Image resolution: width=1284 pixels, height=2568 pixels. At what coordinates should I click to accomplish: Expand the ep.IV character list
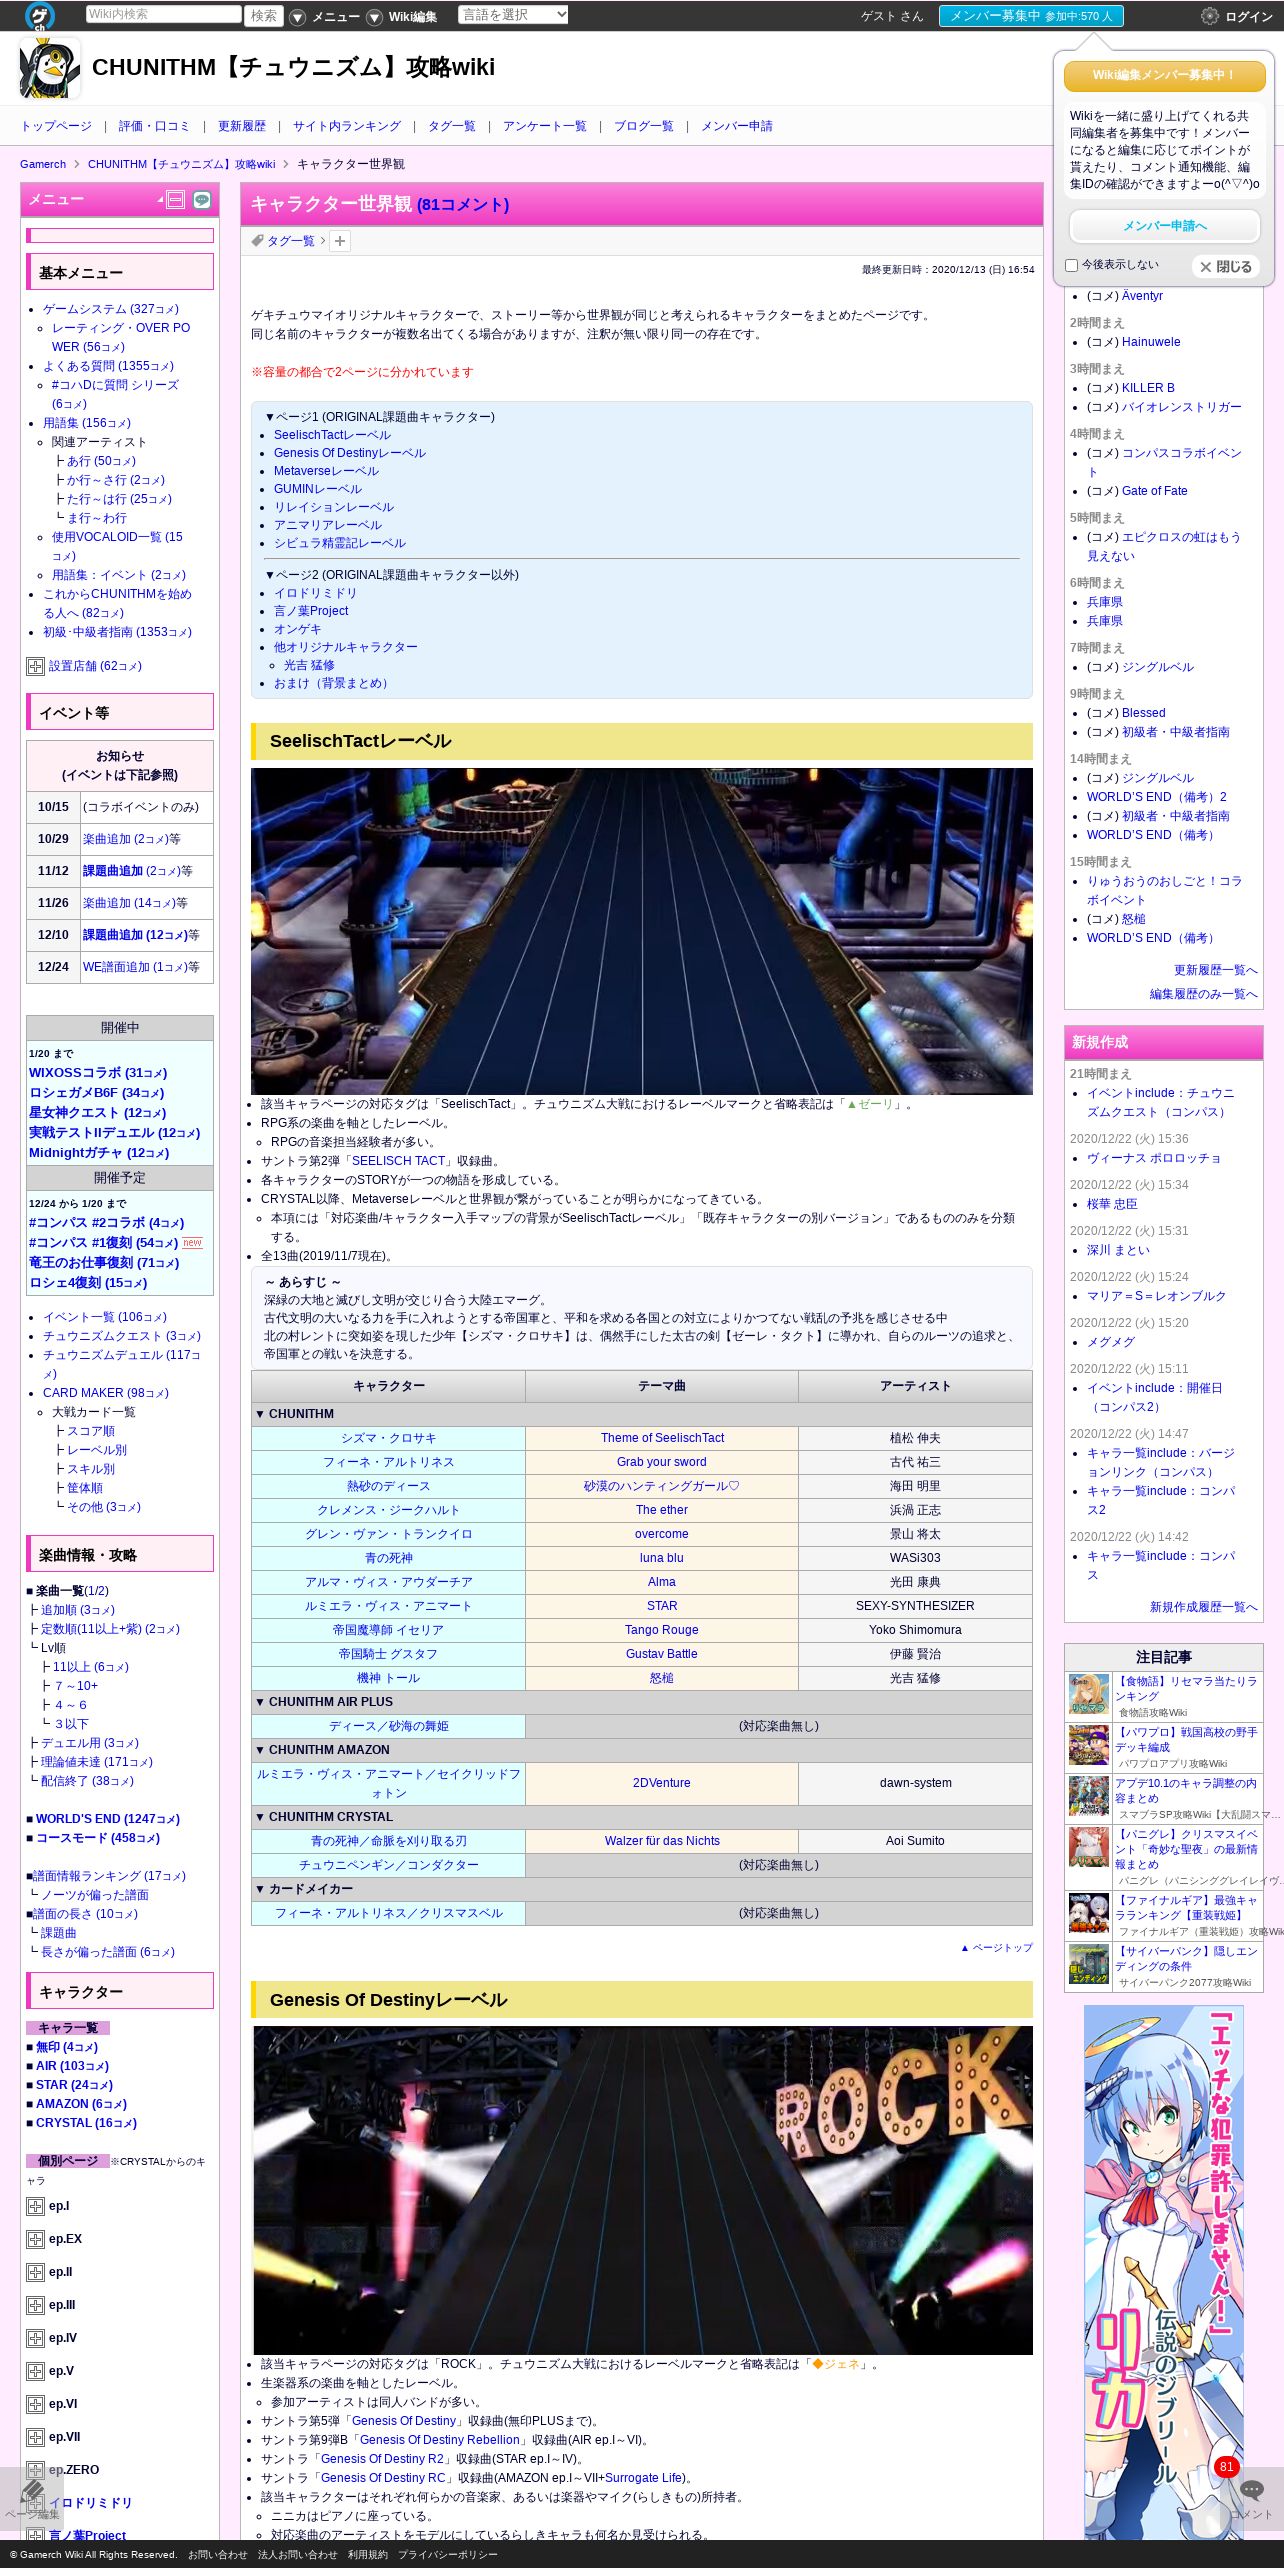[x=35, y=2338]
